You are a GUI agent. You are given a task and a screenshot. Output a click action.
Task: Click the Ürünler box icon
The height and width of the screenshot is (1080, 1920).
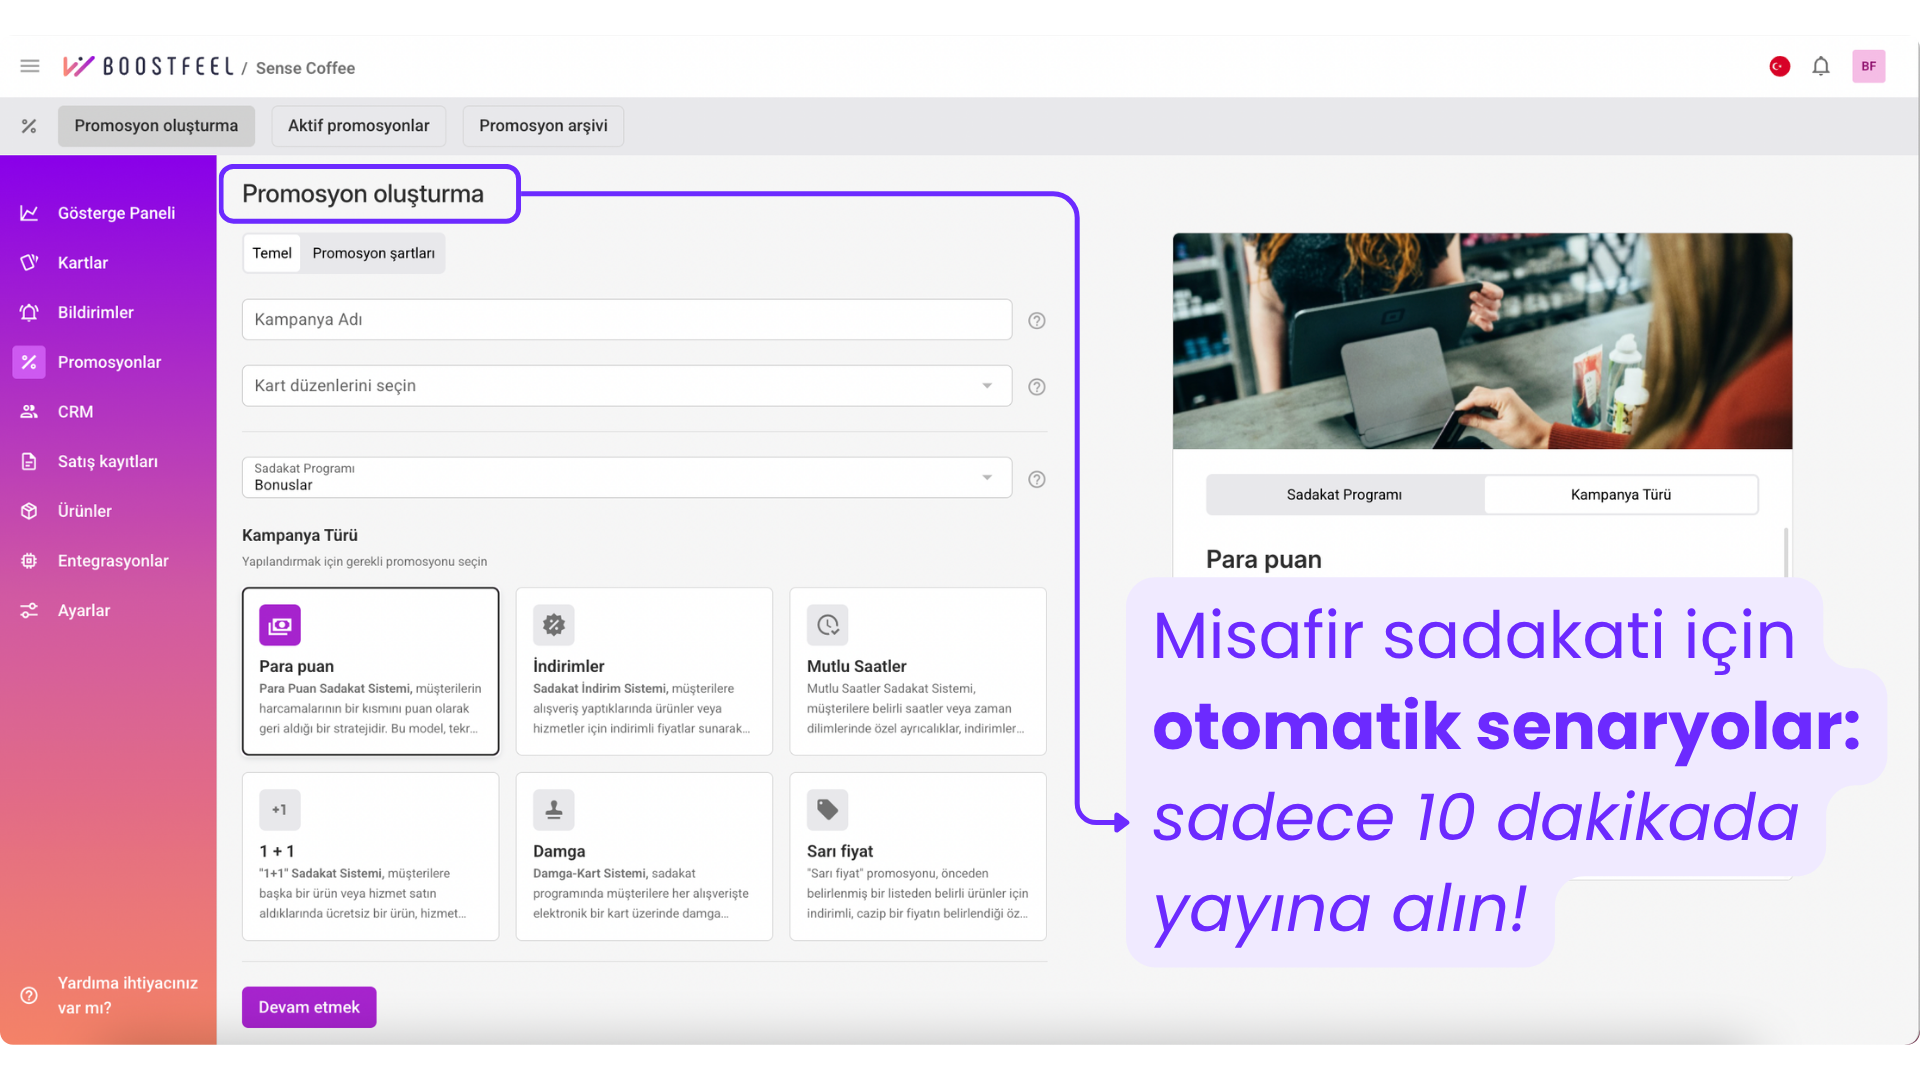(29, 511)
